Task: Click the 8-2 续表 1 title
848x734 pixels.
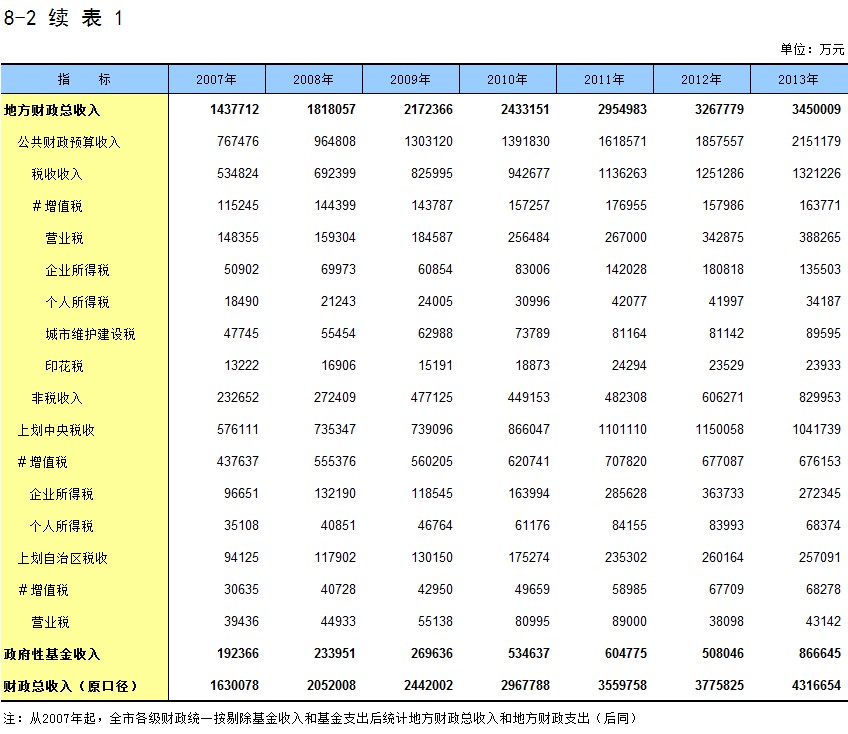Action: tap(63, 19)
